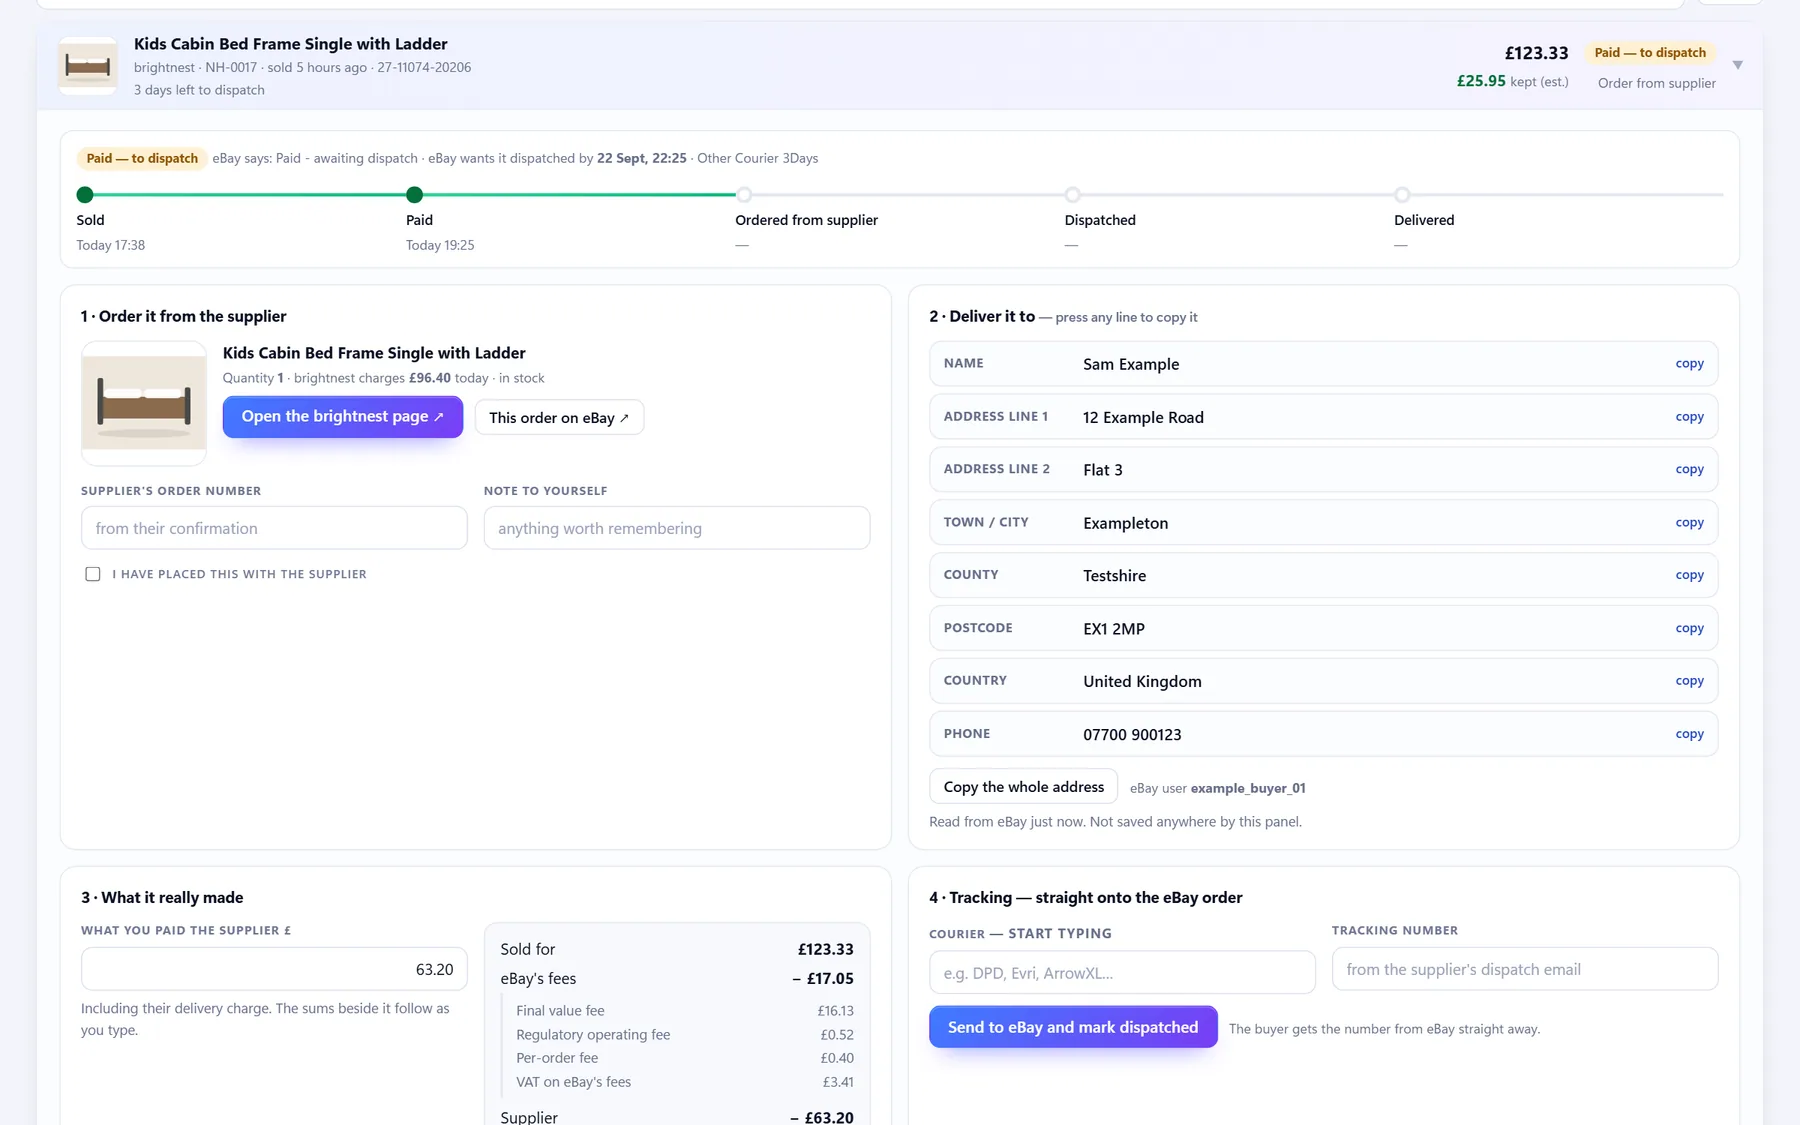1800x1125 pixels.
Task: Send to eBay and mark dispatched
Action: pos(1073,1027)
